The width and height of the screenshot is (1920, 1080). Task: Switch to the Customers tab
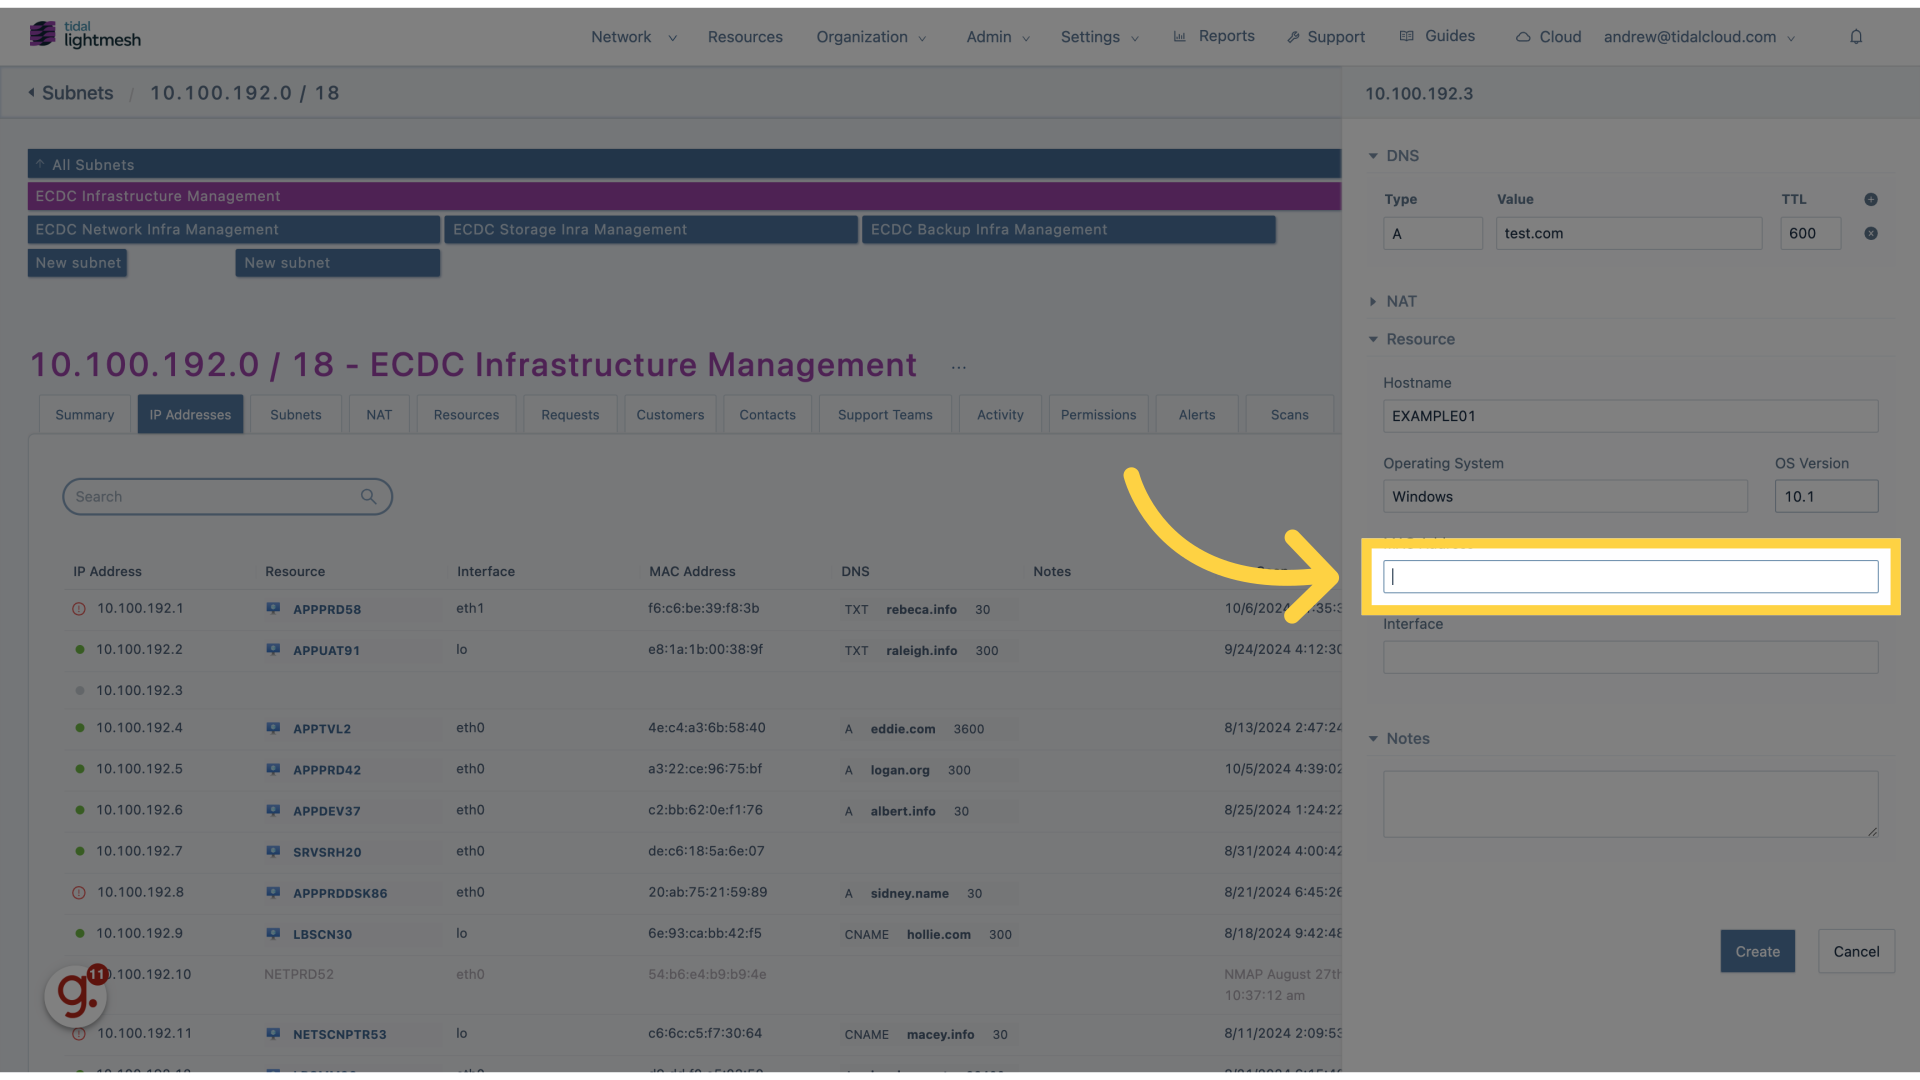[670, 414]
